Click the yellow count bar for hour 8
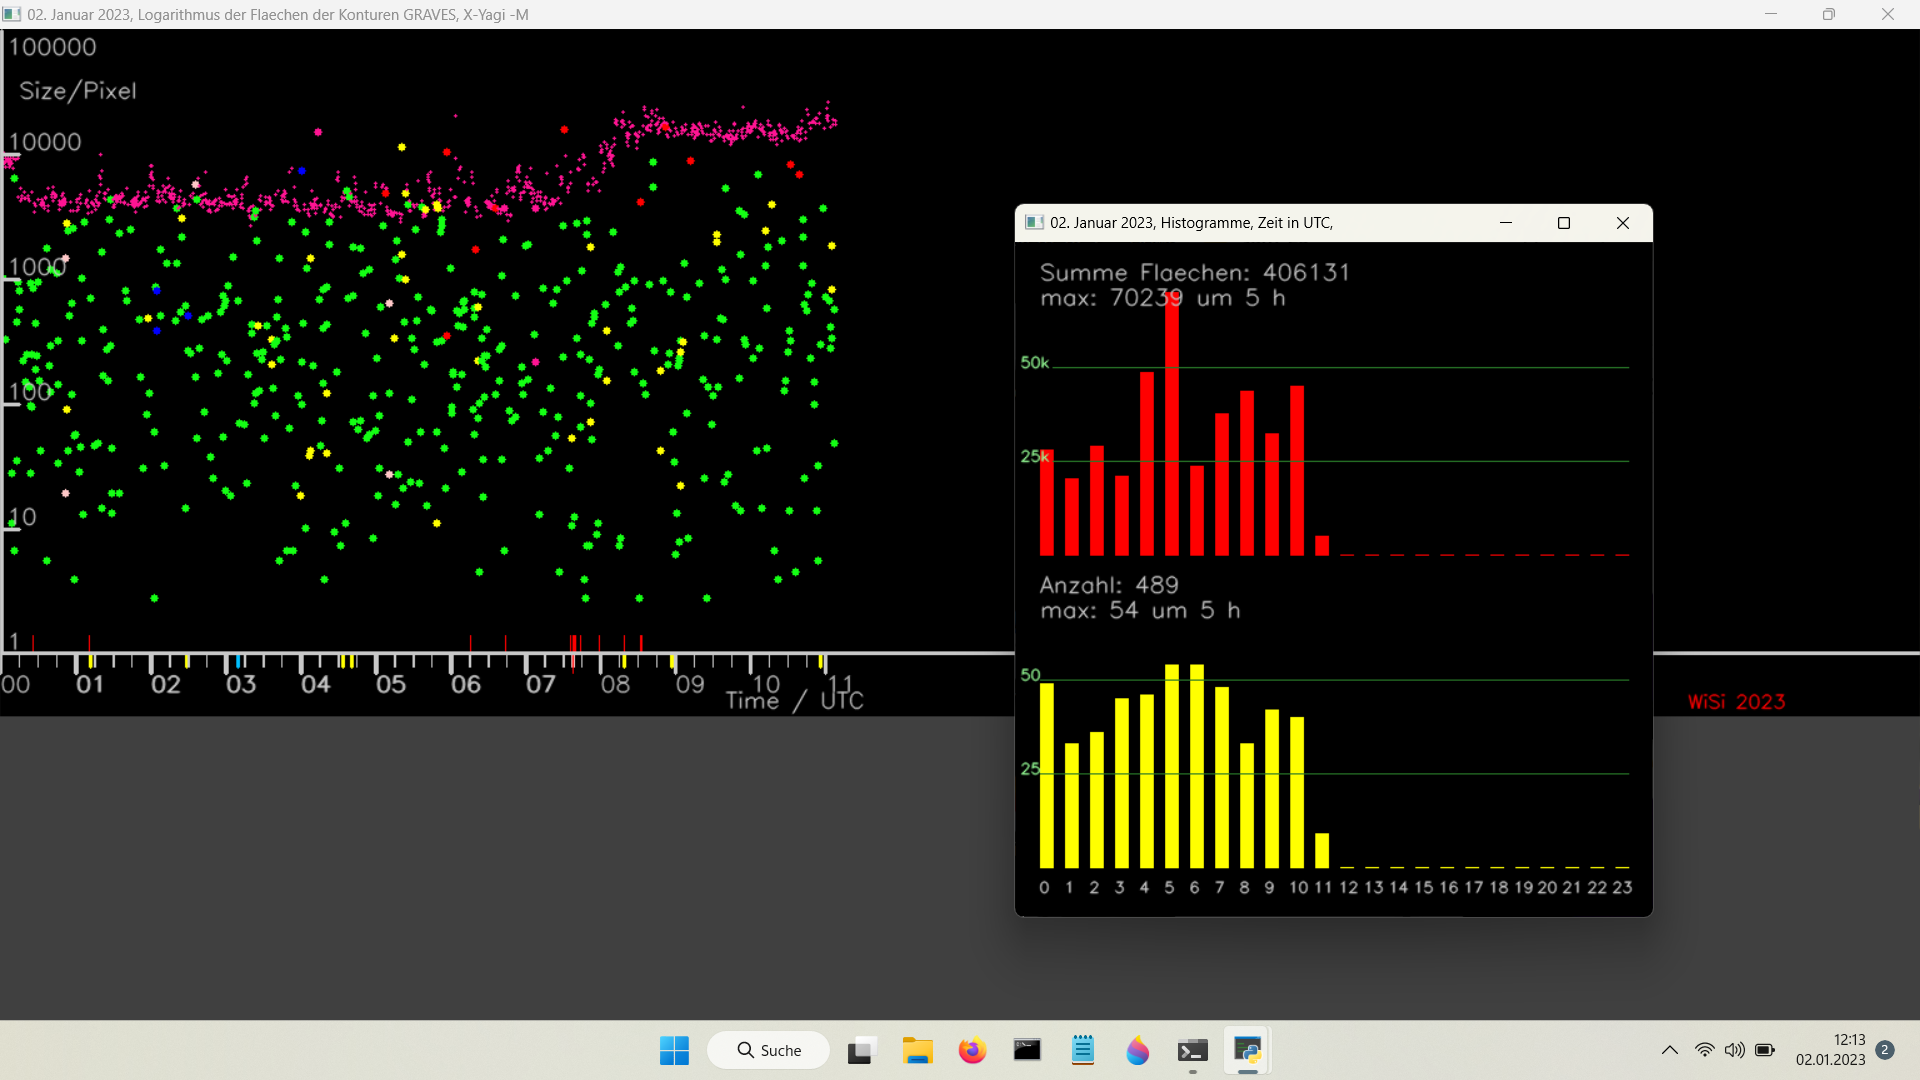The width and height of the screenshot is (1920, 1080). (1247, 806)
